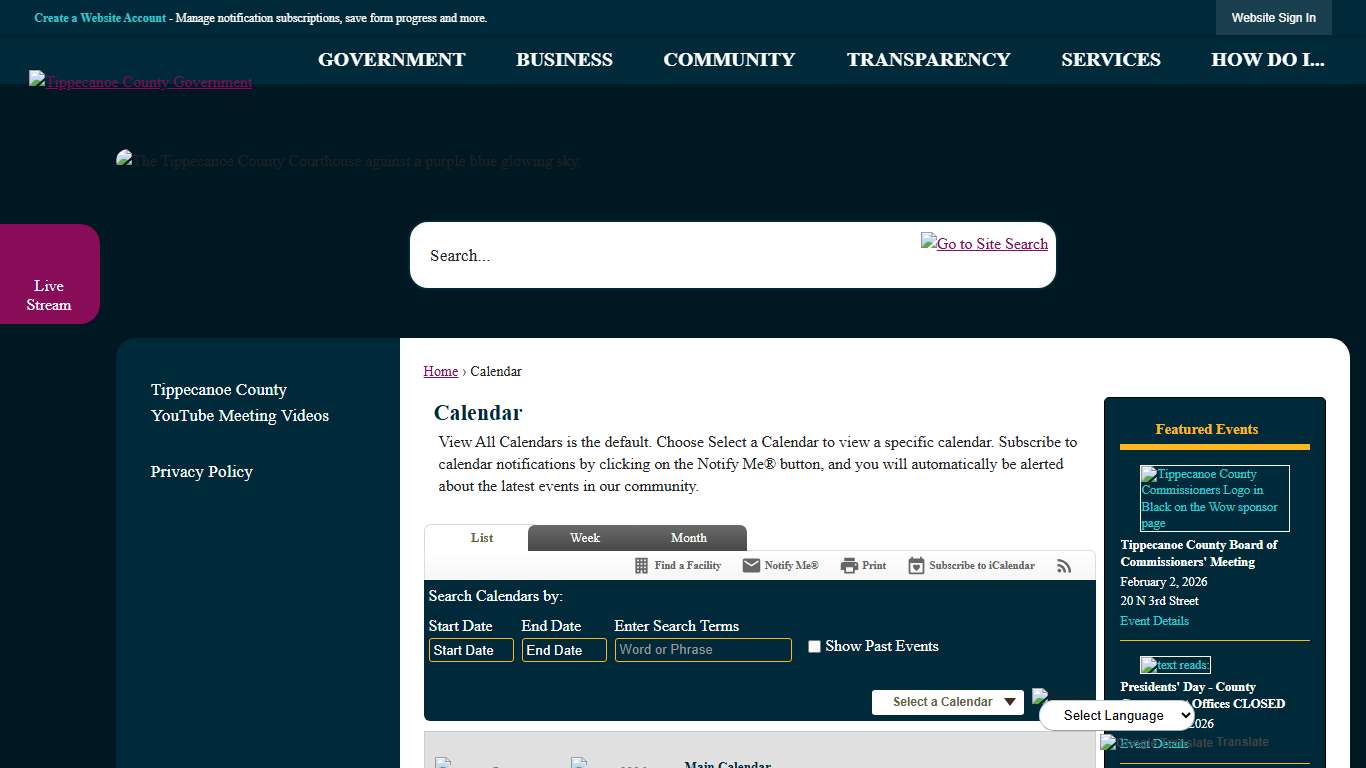View the Tippecanoe County Commissioners logo thumbnail
The height and width of the screenshot is (768, 1366).
click(x=1213, y=497)
